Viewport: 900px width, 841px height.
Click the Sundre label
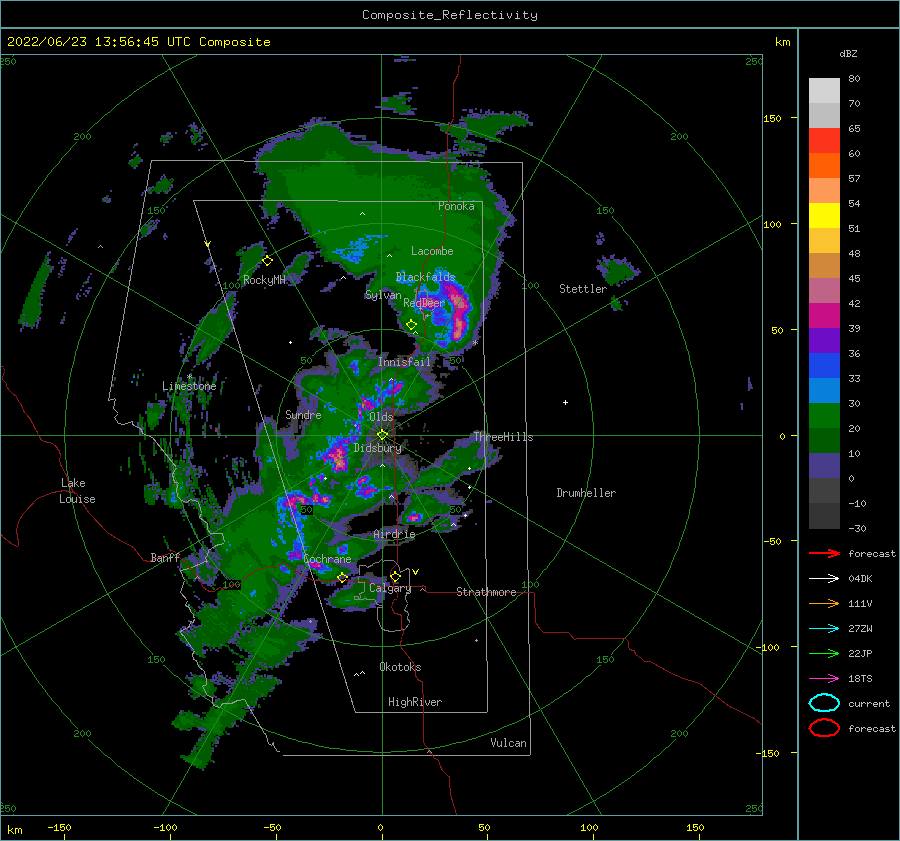coord(304,414)
